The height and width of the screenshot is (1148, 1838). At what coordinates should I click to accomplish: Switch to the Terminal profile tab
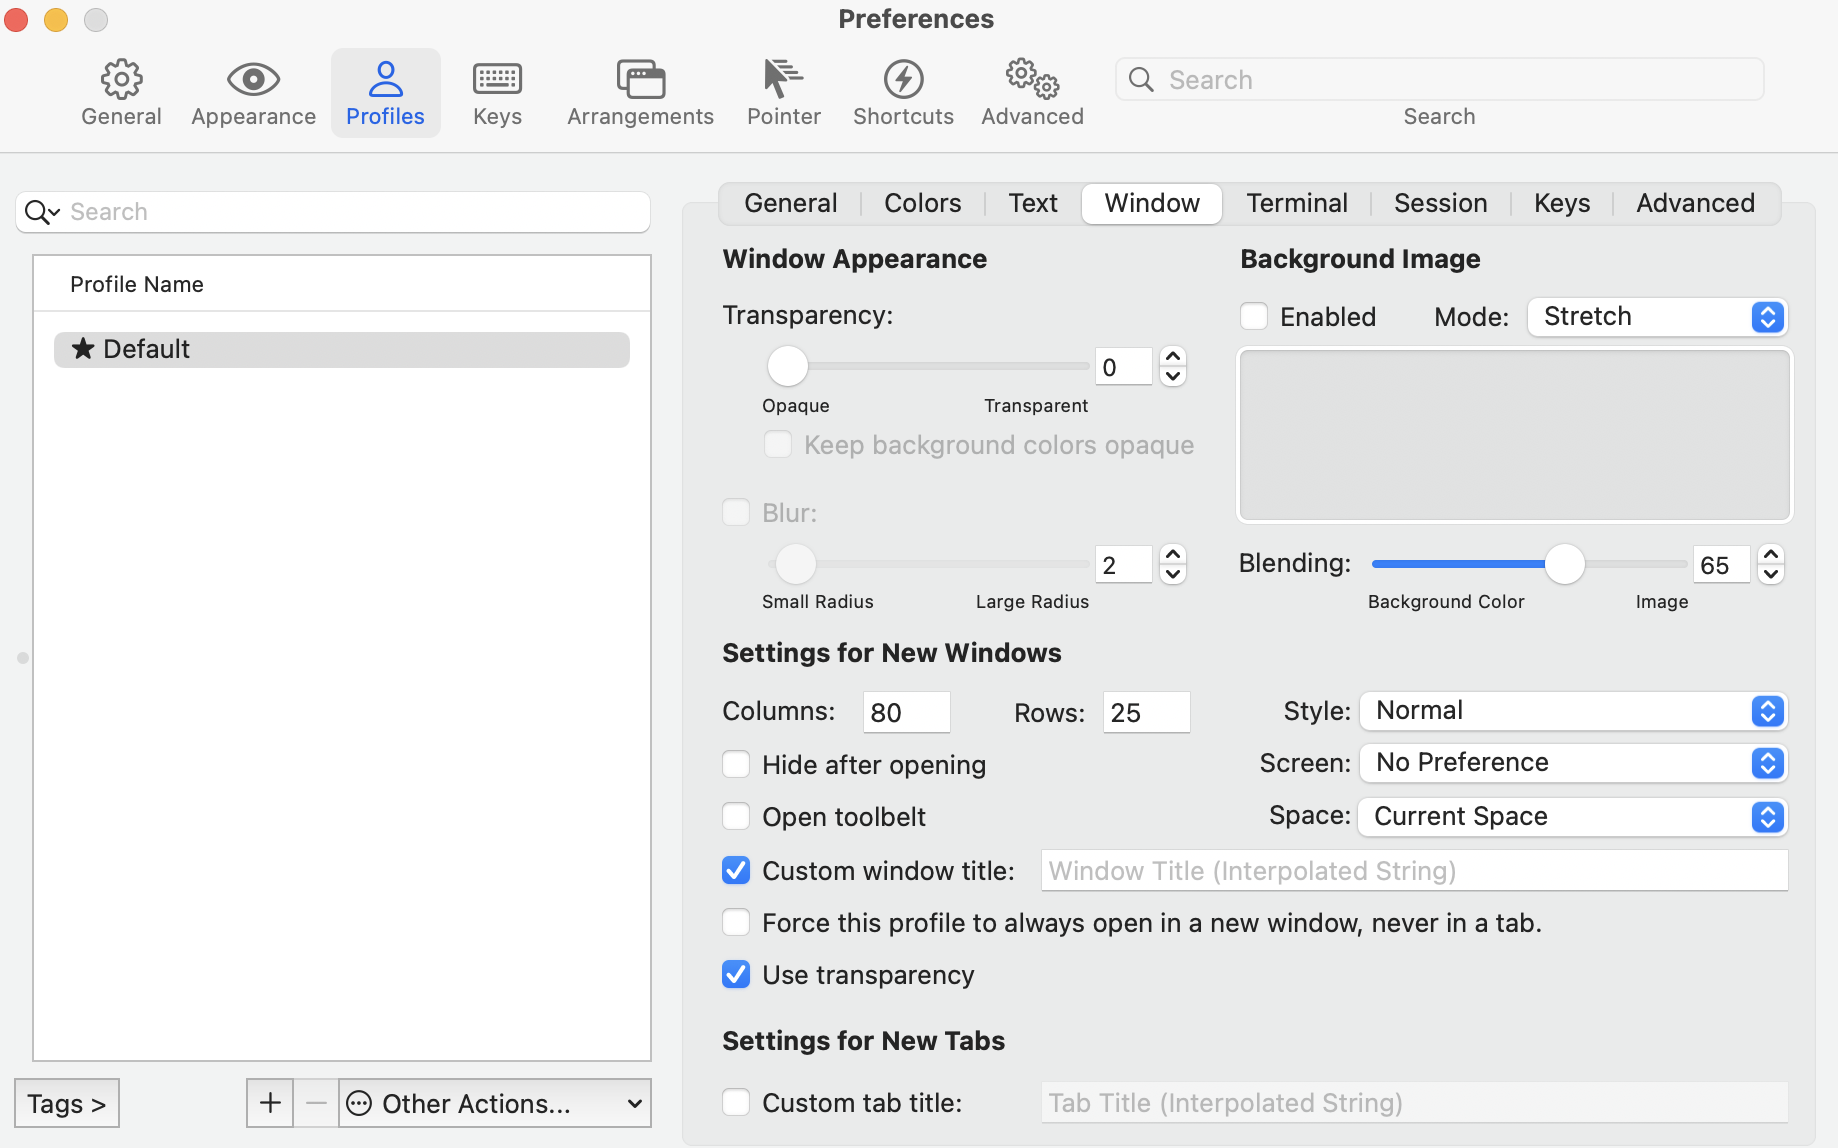[x=1296, y=204]
